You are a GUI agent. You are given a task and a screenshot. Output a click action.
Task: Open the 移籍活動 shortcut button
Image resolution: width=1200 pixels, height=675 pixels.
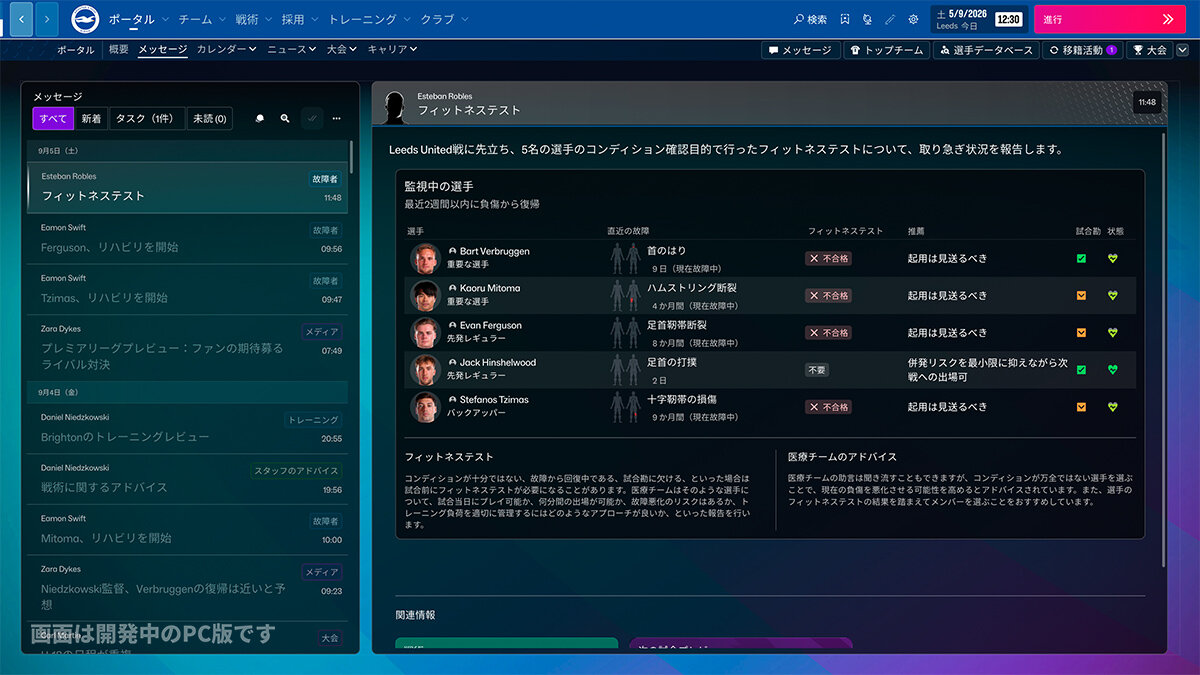point(1083,50)
